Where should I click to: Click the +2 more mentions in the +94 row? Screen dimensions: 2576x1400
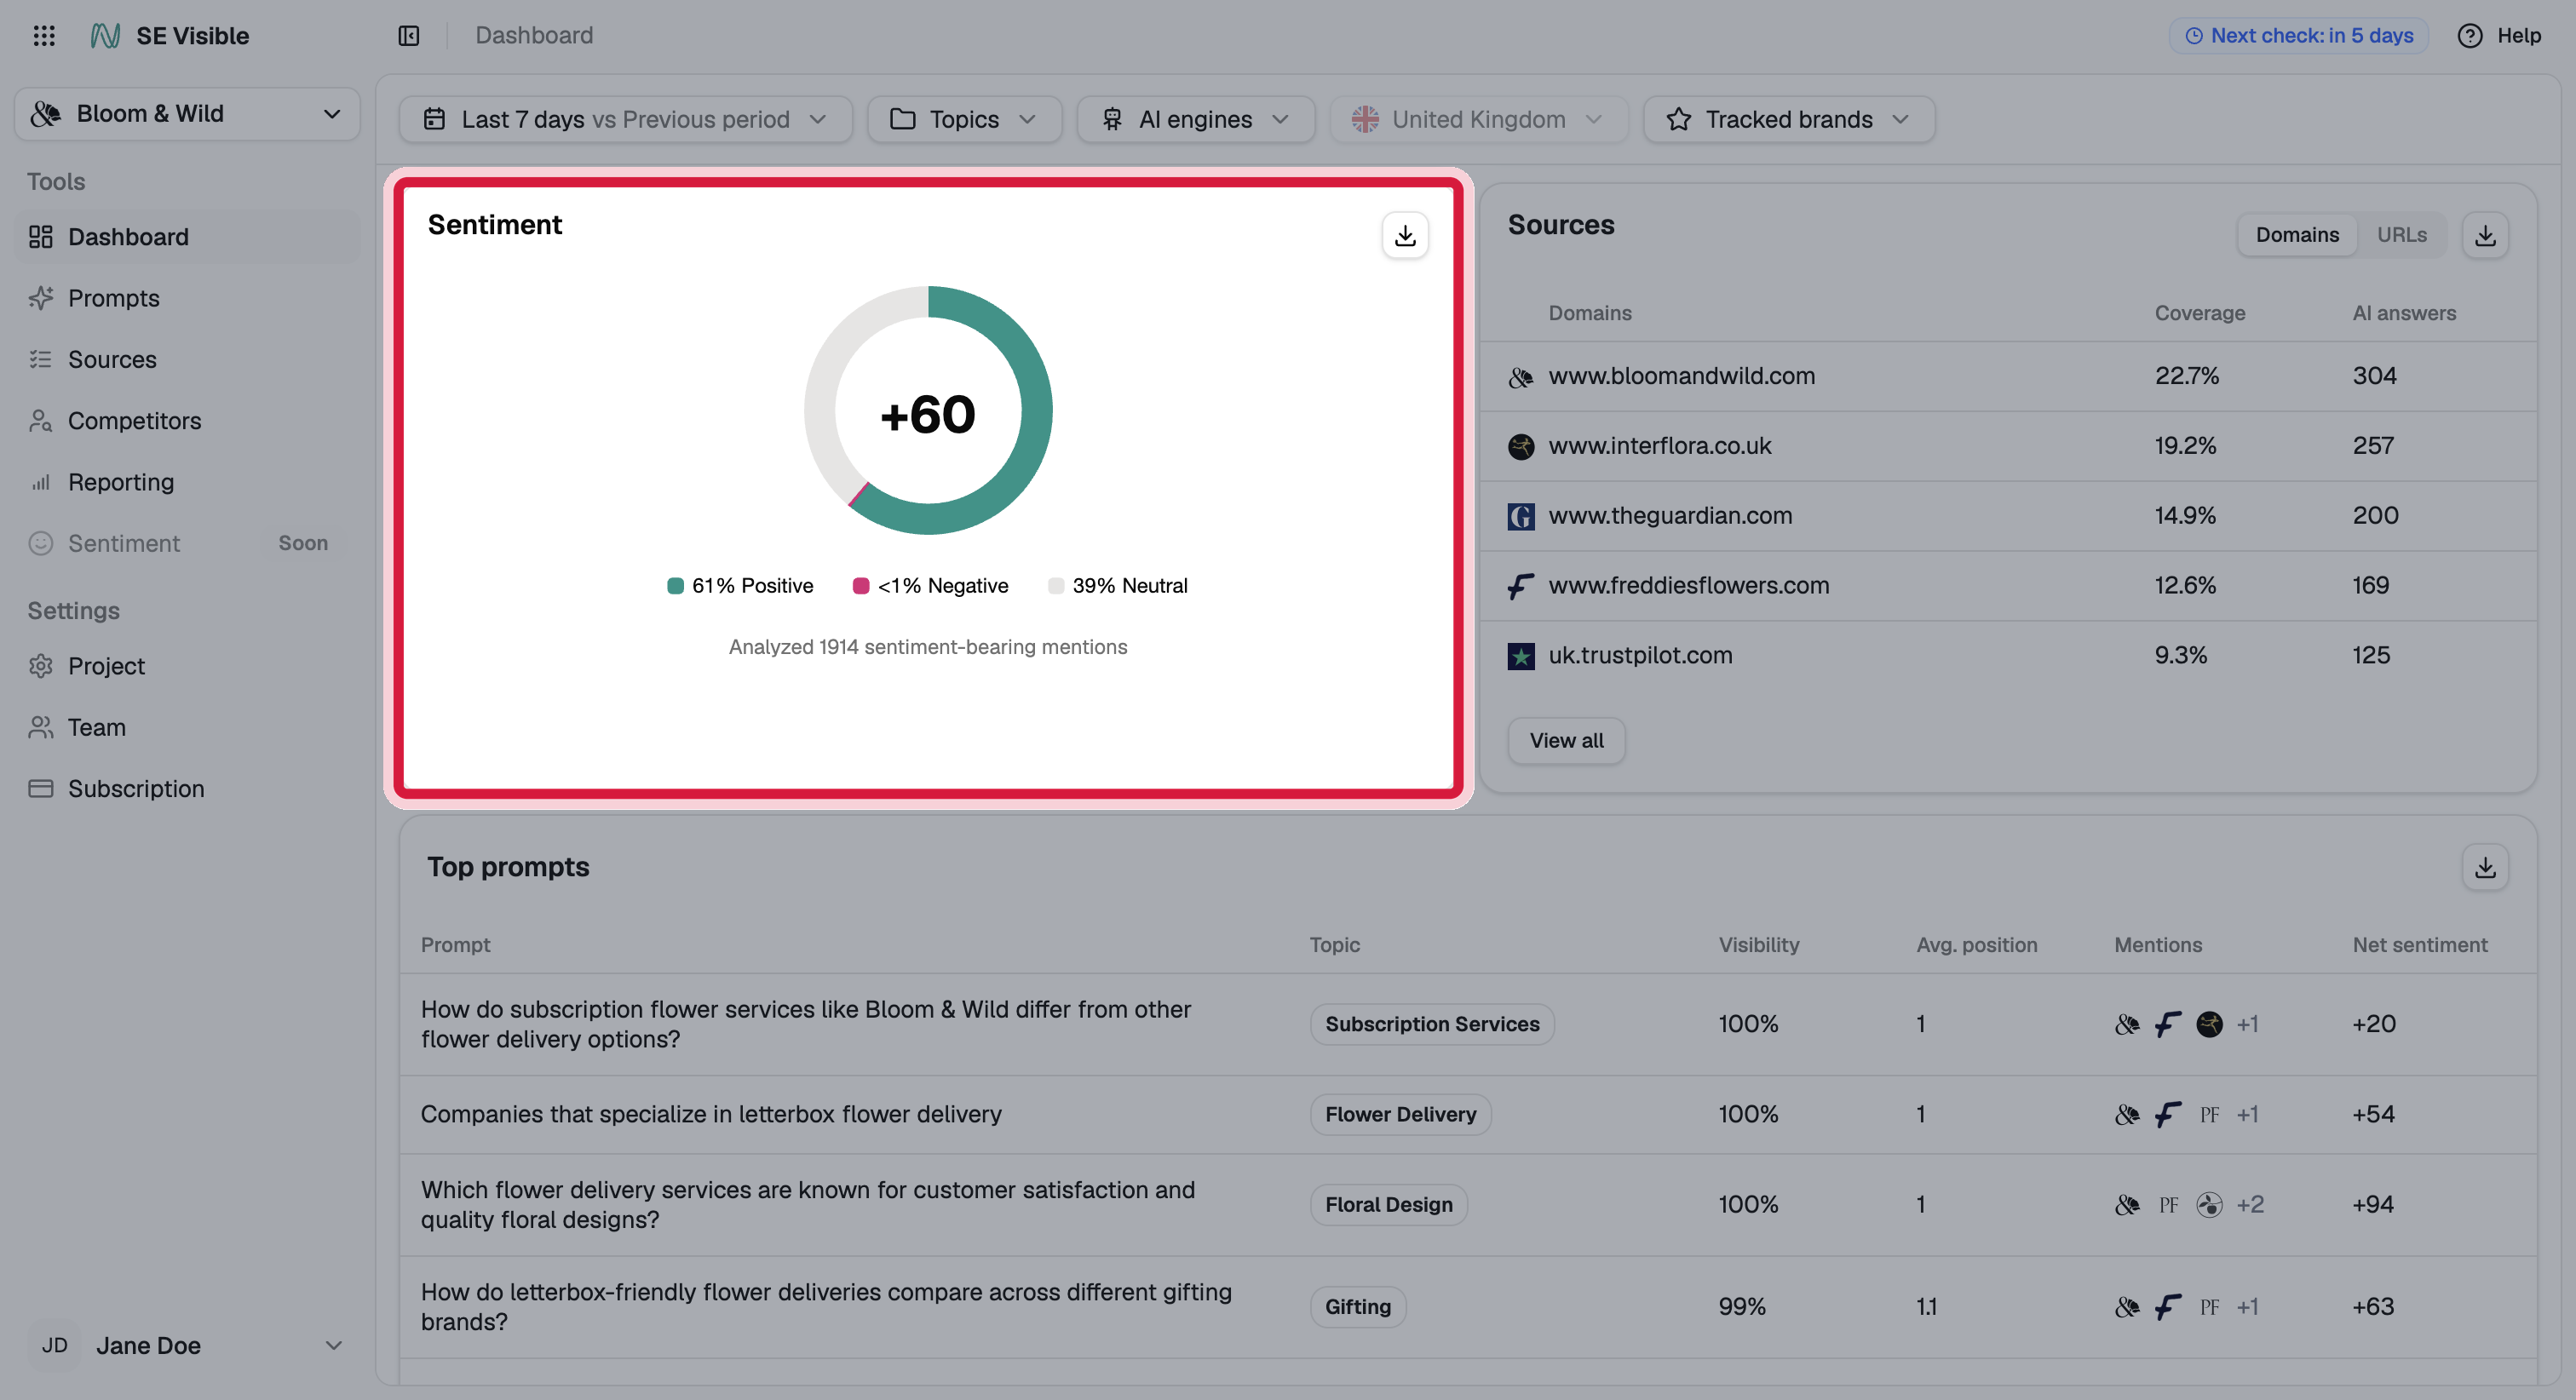tap(2250, 1205)
